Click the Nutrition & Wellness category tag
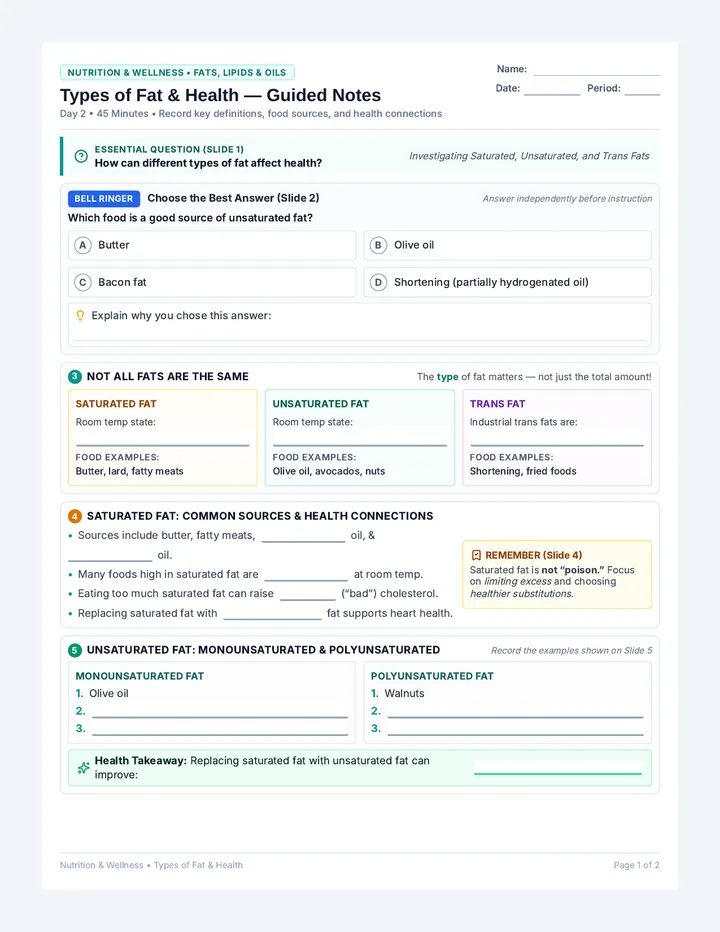This screenshot has width=720, height=932. pos(177,73)
